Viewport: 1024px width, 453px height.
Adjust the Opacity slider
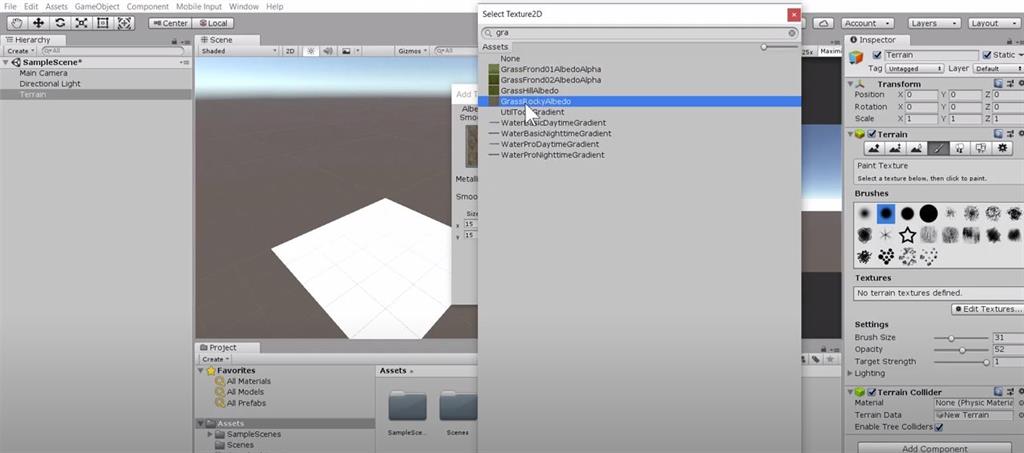[960, 350]
